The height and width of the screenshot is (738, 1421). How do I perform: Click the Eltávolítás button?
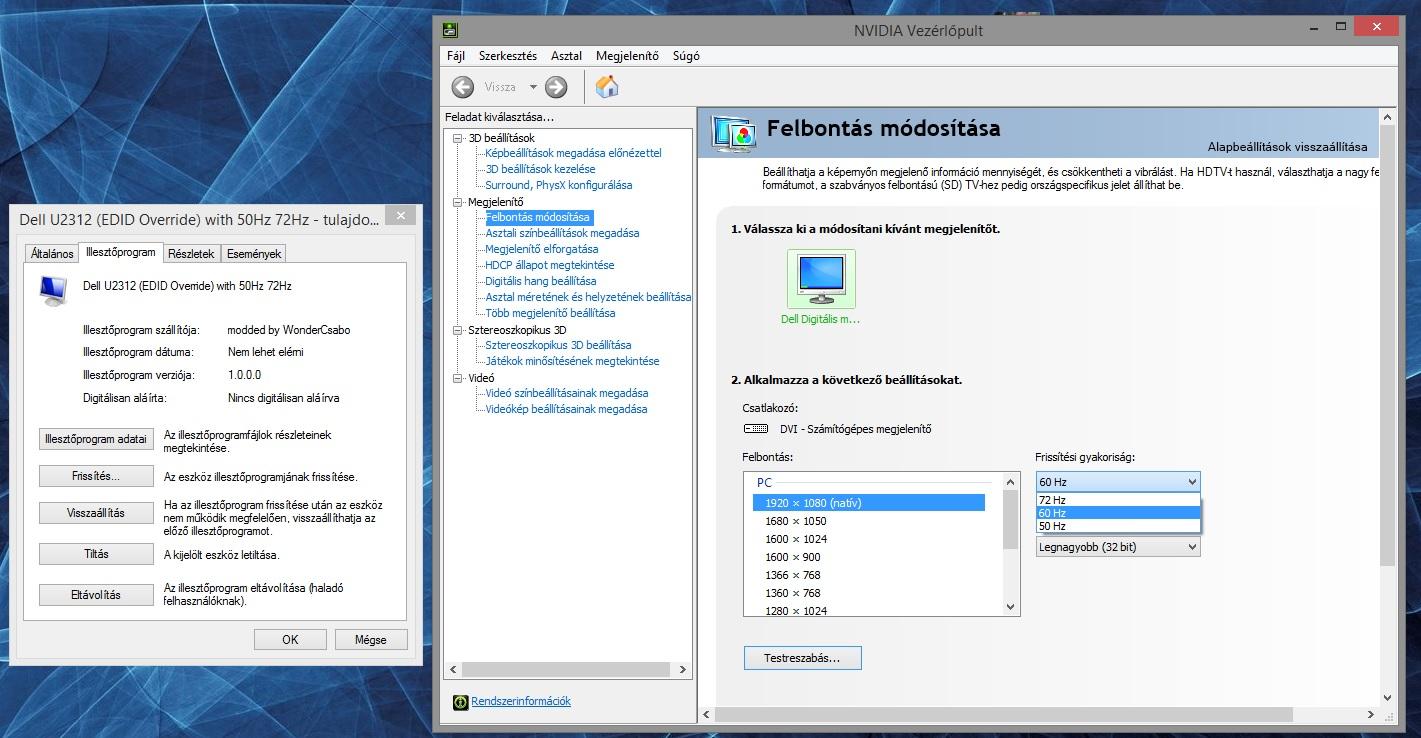(x=96, y=595)
